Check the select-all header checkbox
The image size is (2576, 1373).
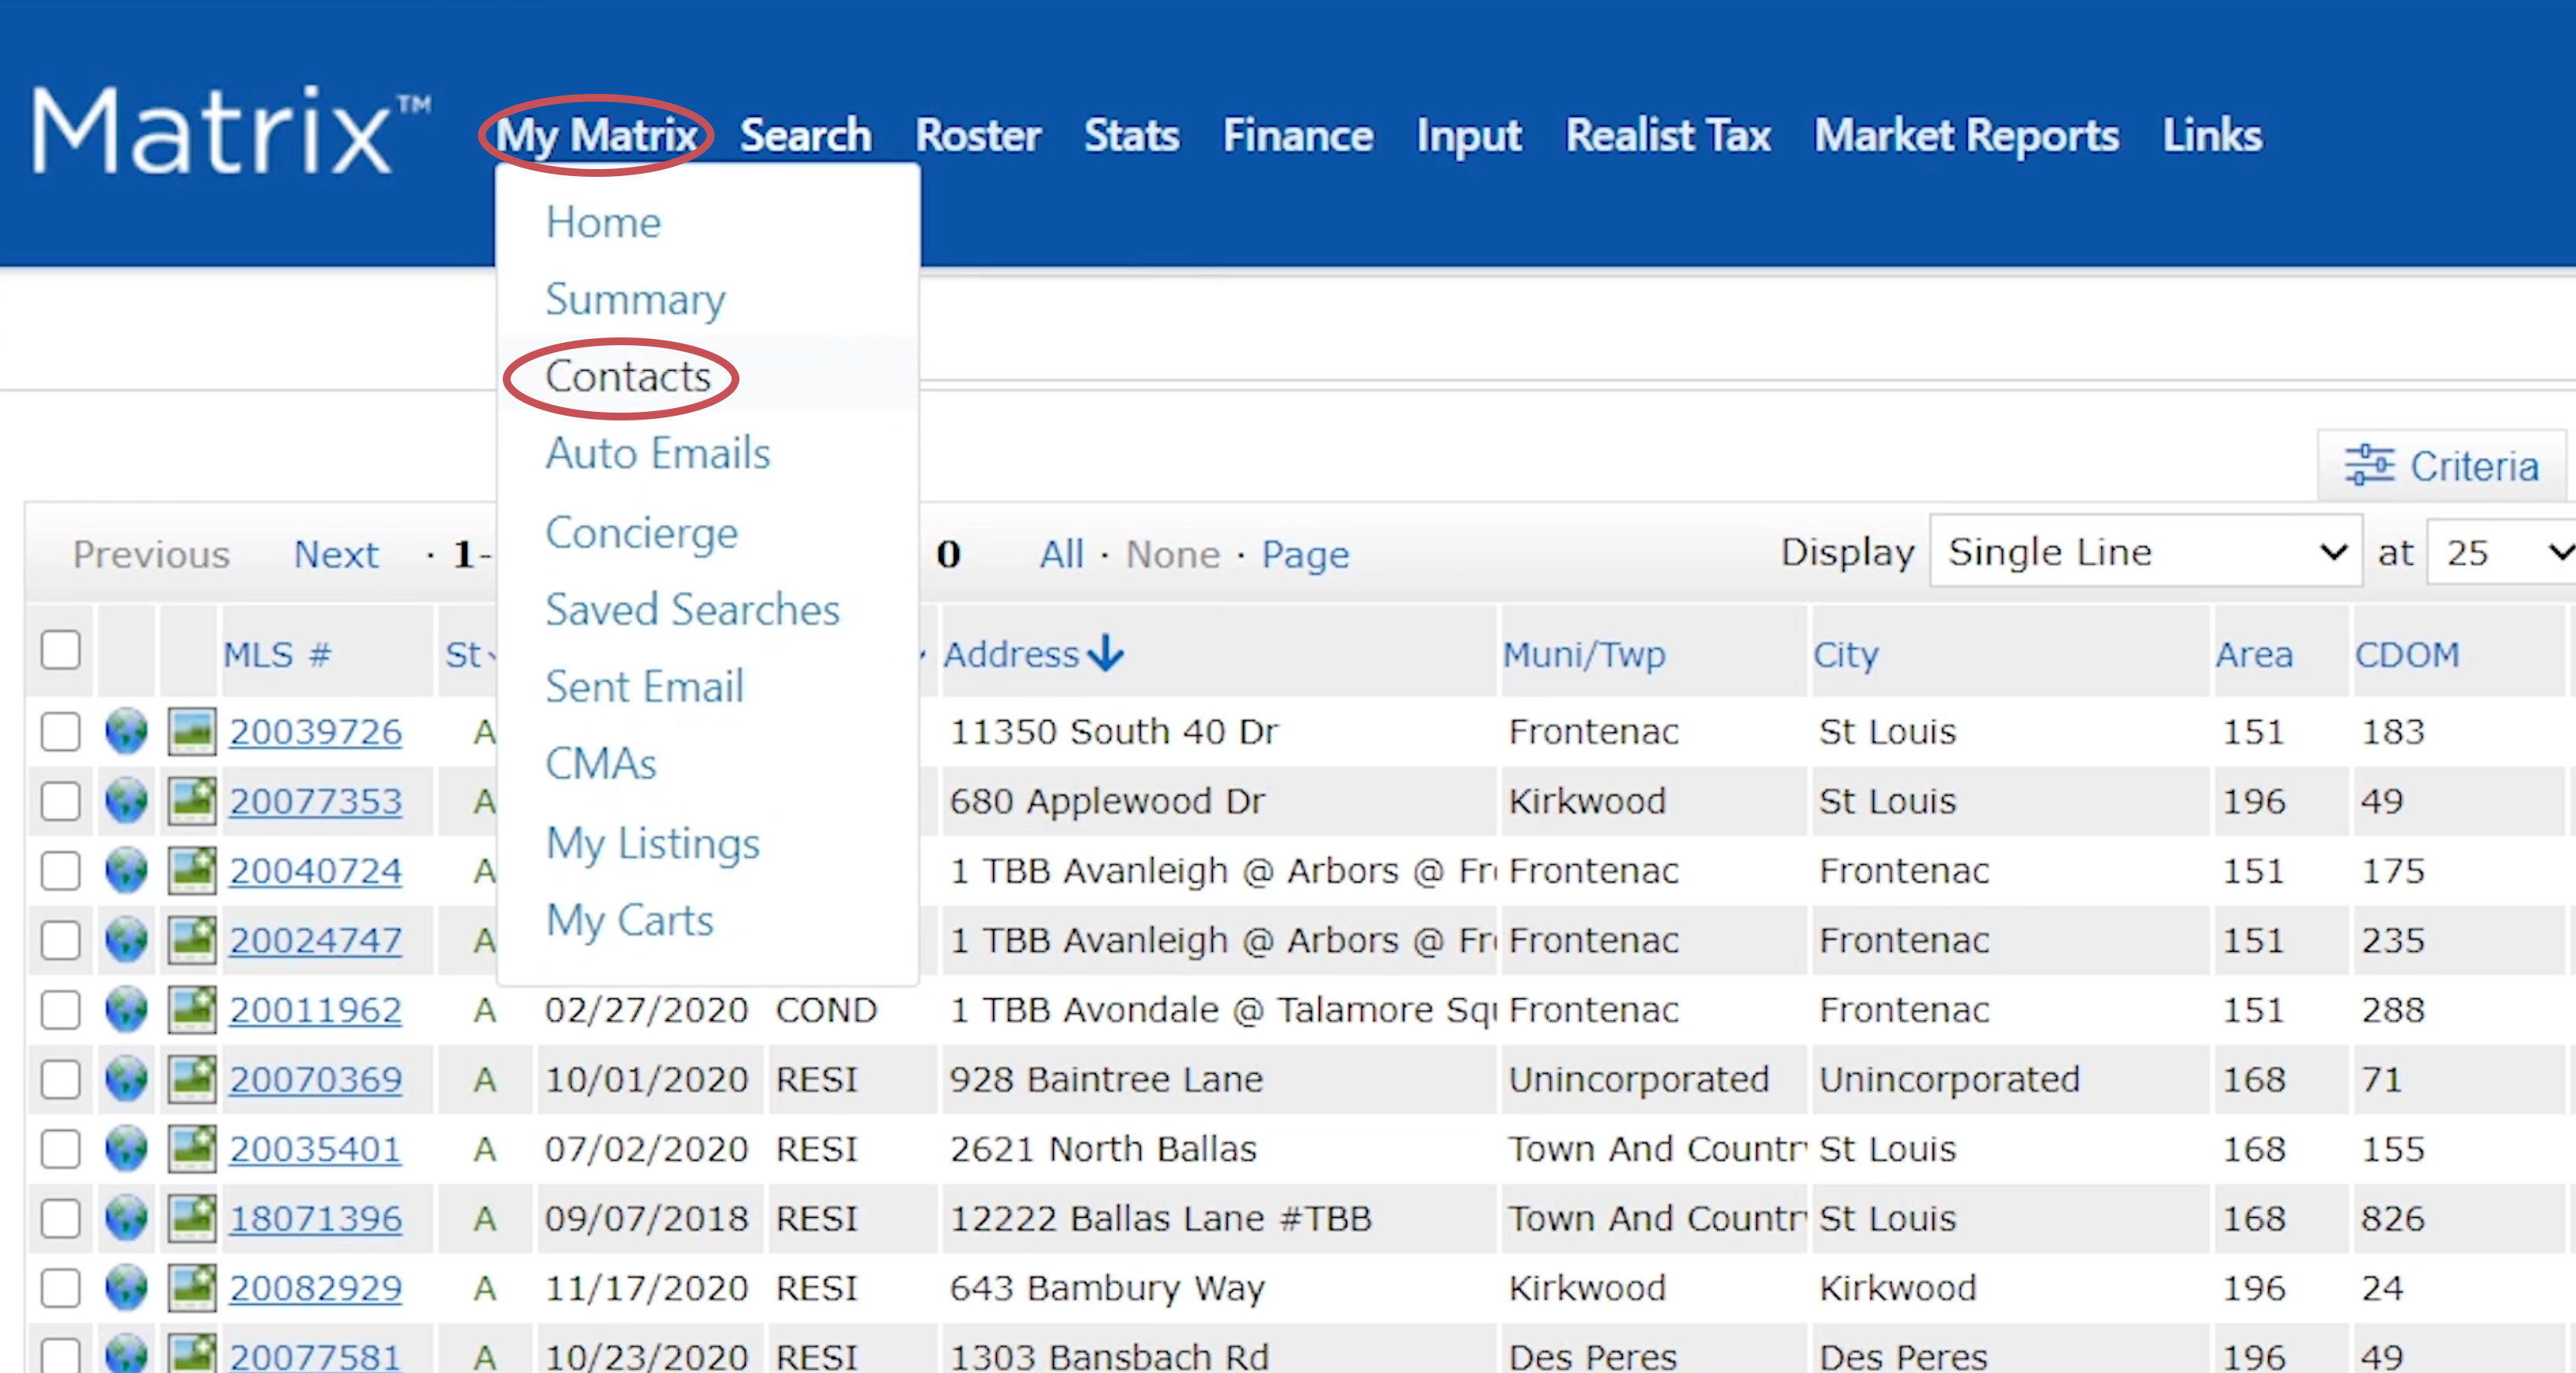(61, 650)
